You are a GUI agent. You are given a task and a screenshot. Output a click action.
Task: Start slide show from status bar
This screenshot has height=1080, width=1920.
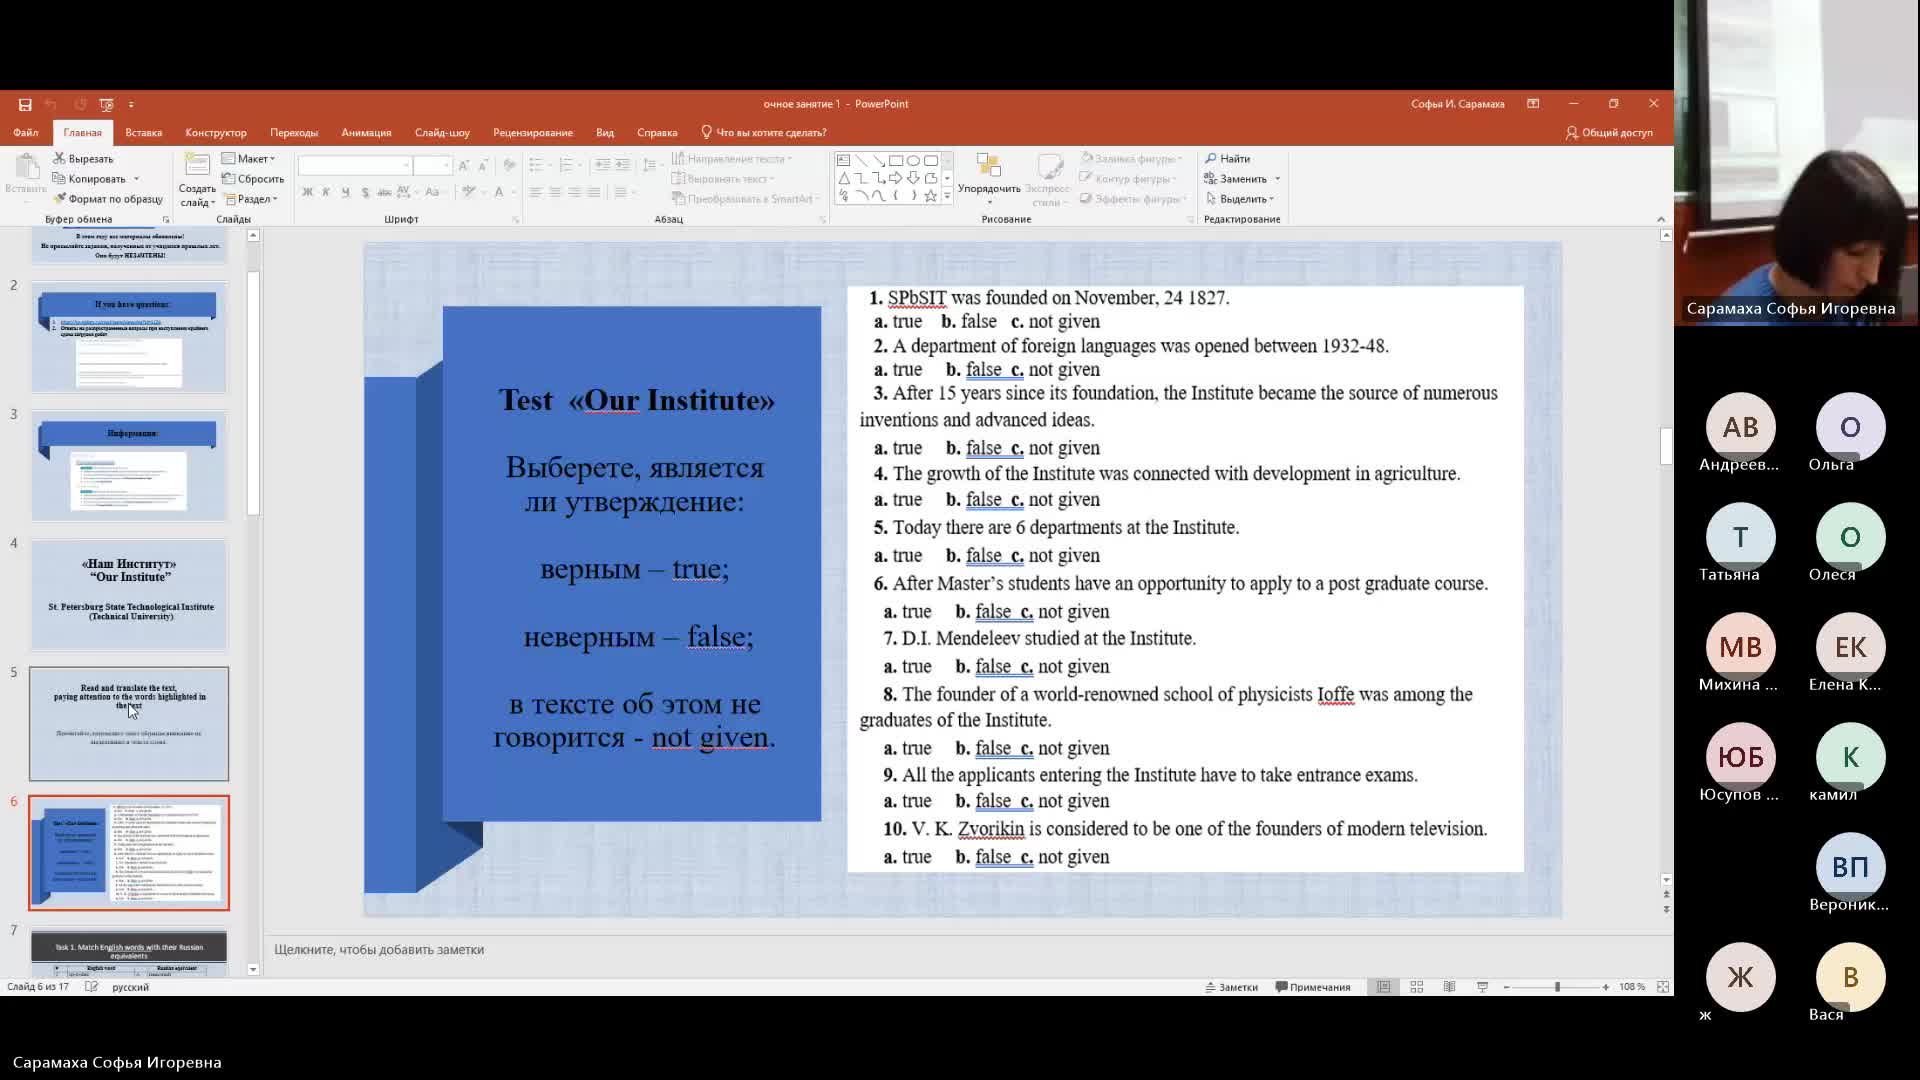pos(1483,987)
